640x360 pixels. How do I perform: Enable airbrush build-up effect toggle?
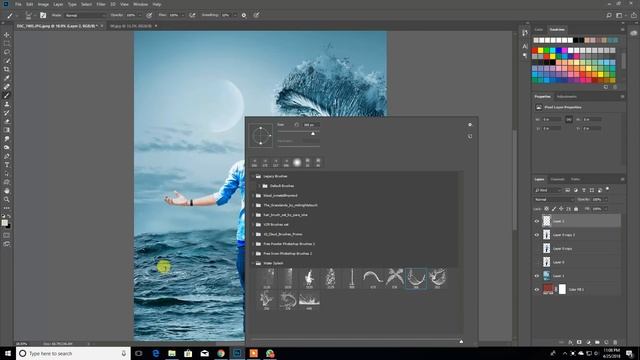192,15
